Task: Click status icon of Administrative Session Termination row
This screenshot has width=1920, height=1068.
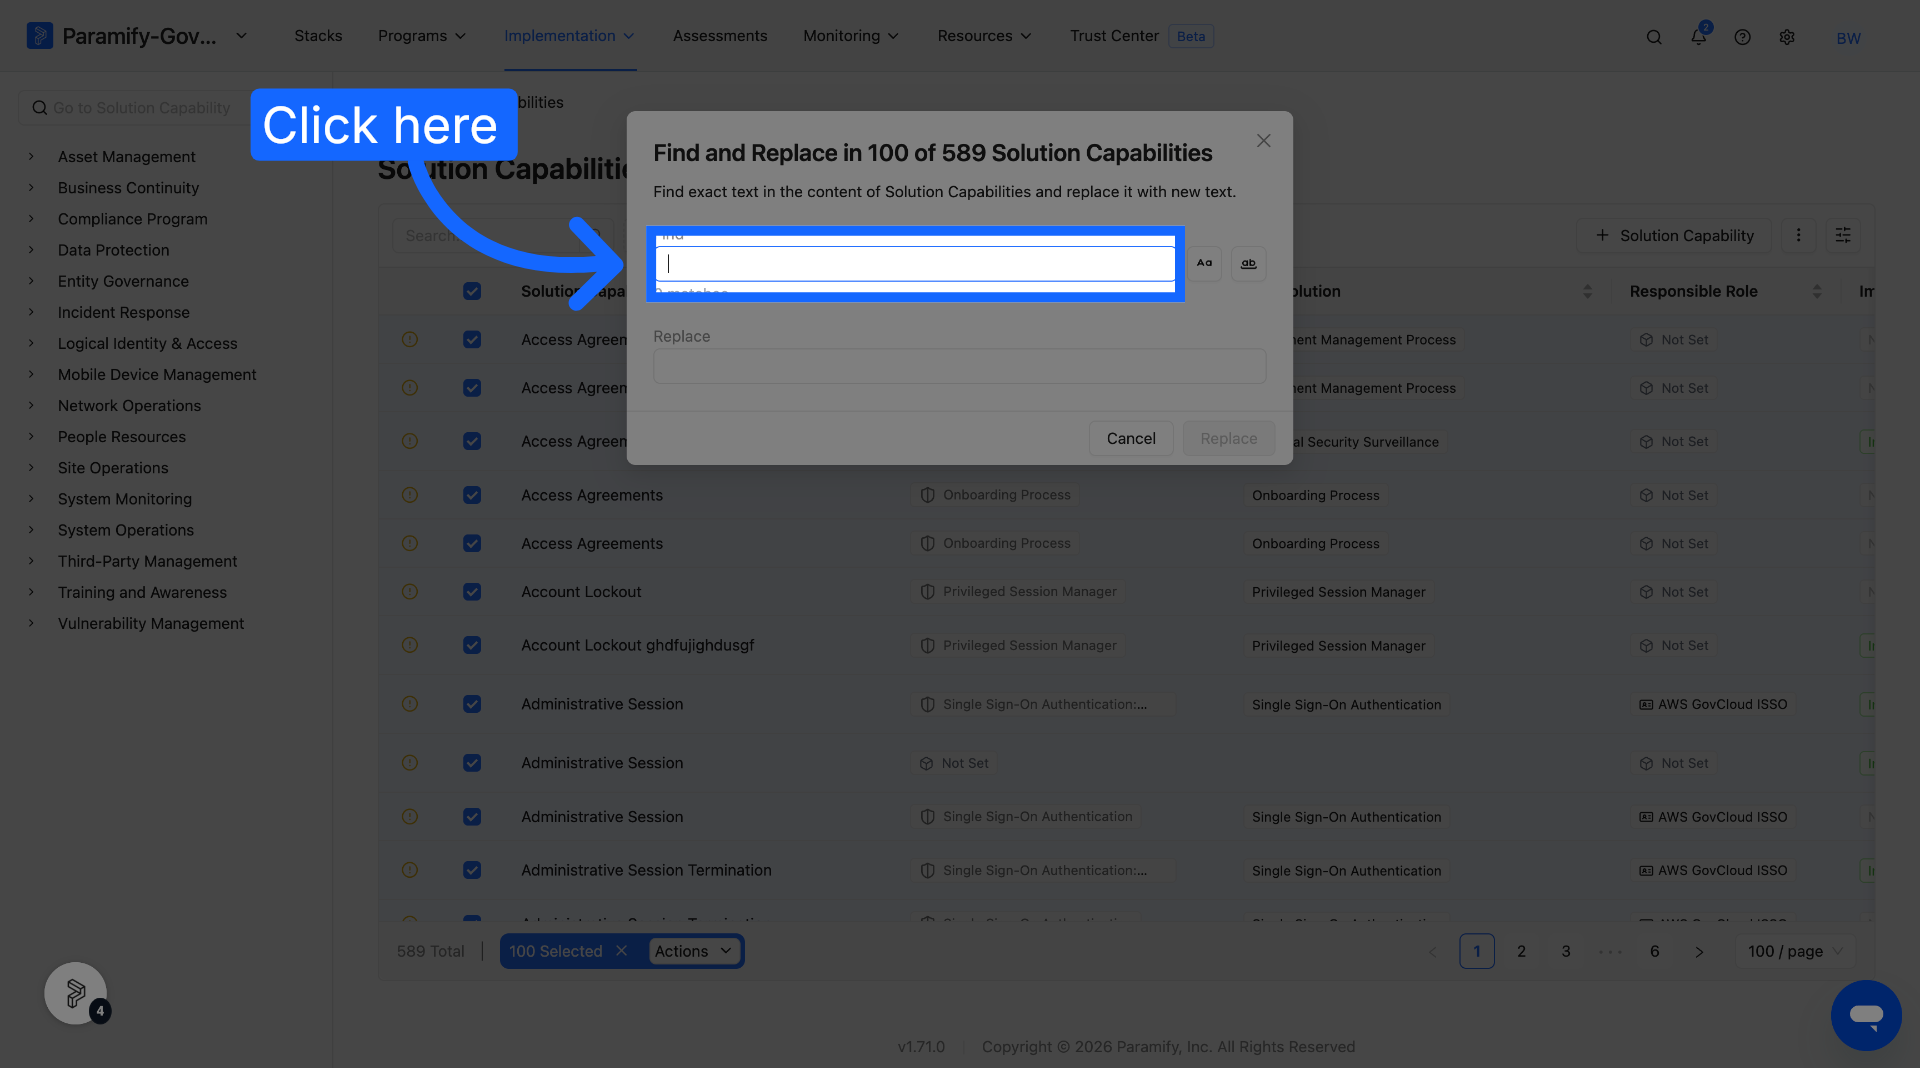Action: pos(410,870)
